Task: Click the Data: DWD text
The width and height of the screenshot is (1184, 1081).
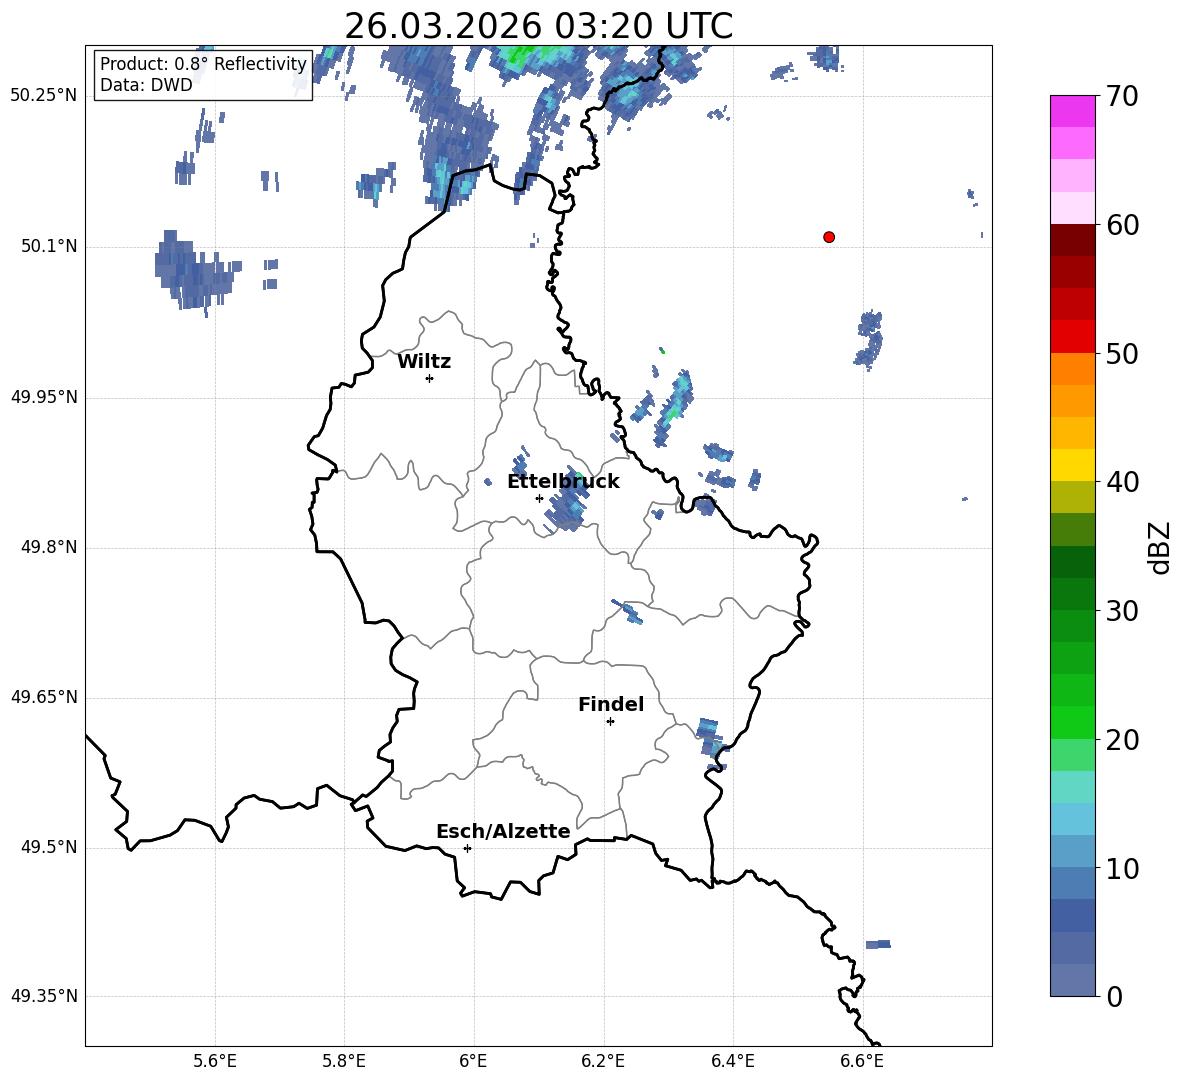Action: (x=146, y=85)
